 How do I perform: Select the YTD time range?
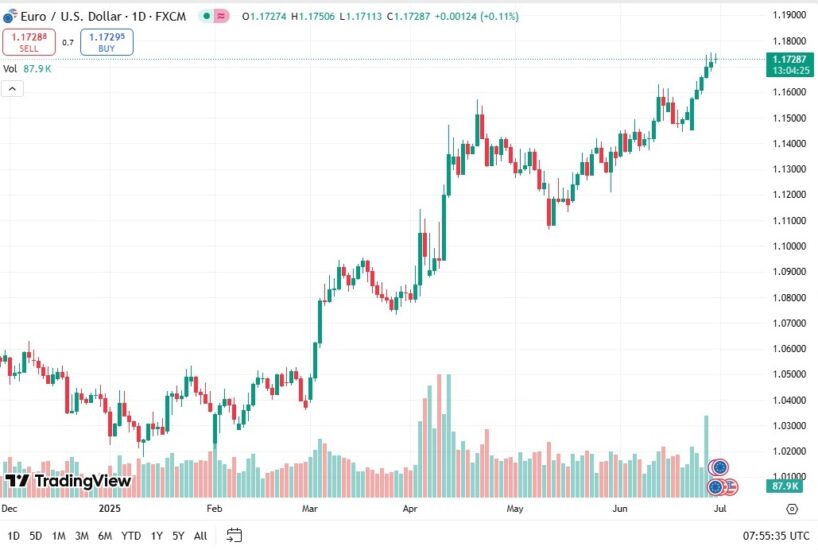coord(131,535)
